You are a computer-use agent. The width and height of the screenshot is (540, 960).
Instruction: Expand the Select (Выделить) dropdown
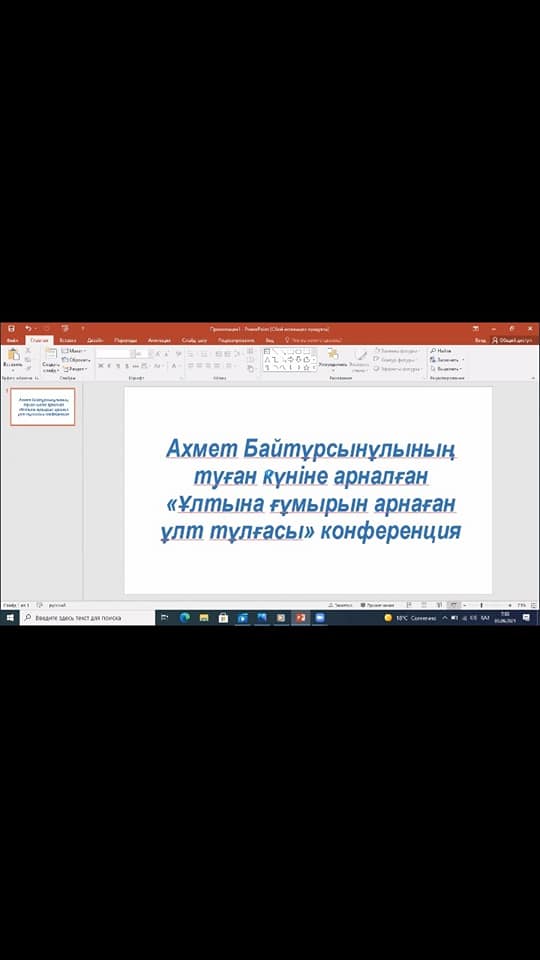[446, 369]
